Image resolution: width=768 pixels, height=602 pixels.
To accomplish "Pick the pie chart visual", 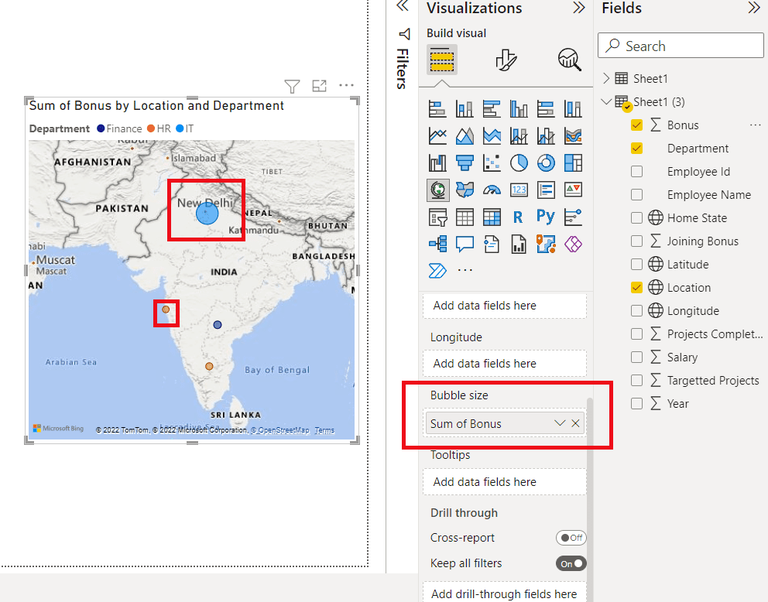I will (519, 163).
